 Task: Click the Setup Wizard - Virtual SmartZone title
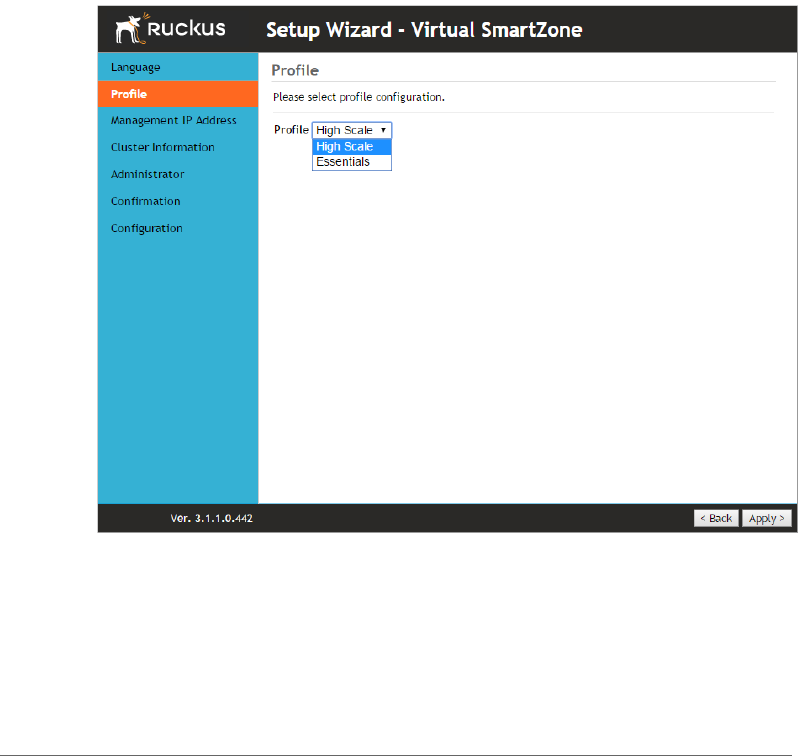click(x=424, y=30)
